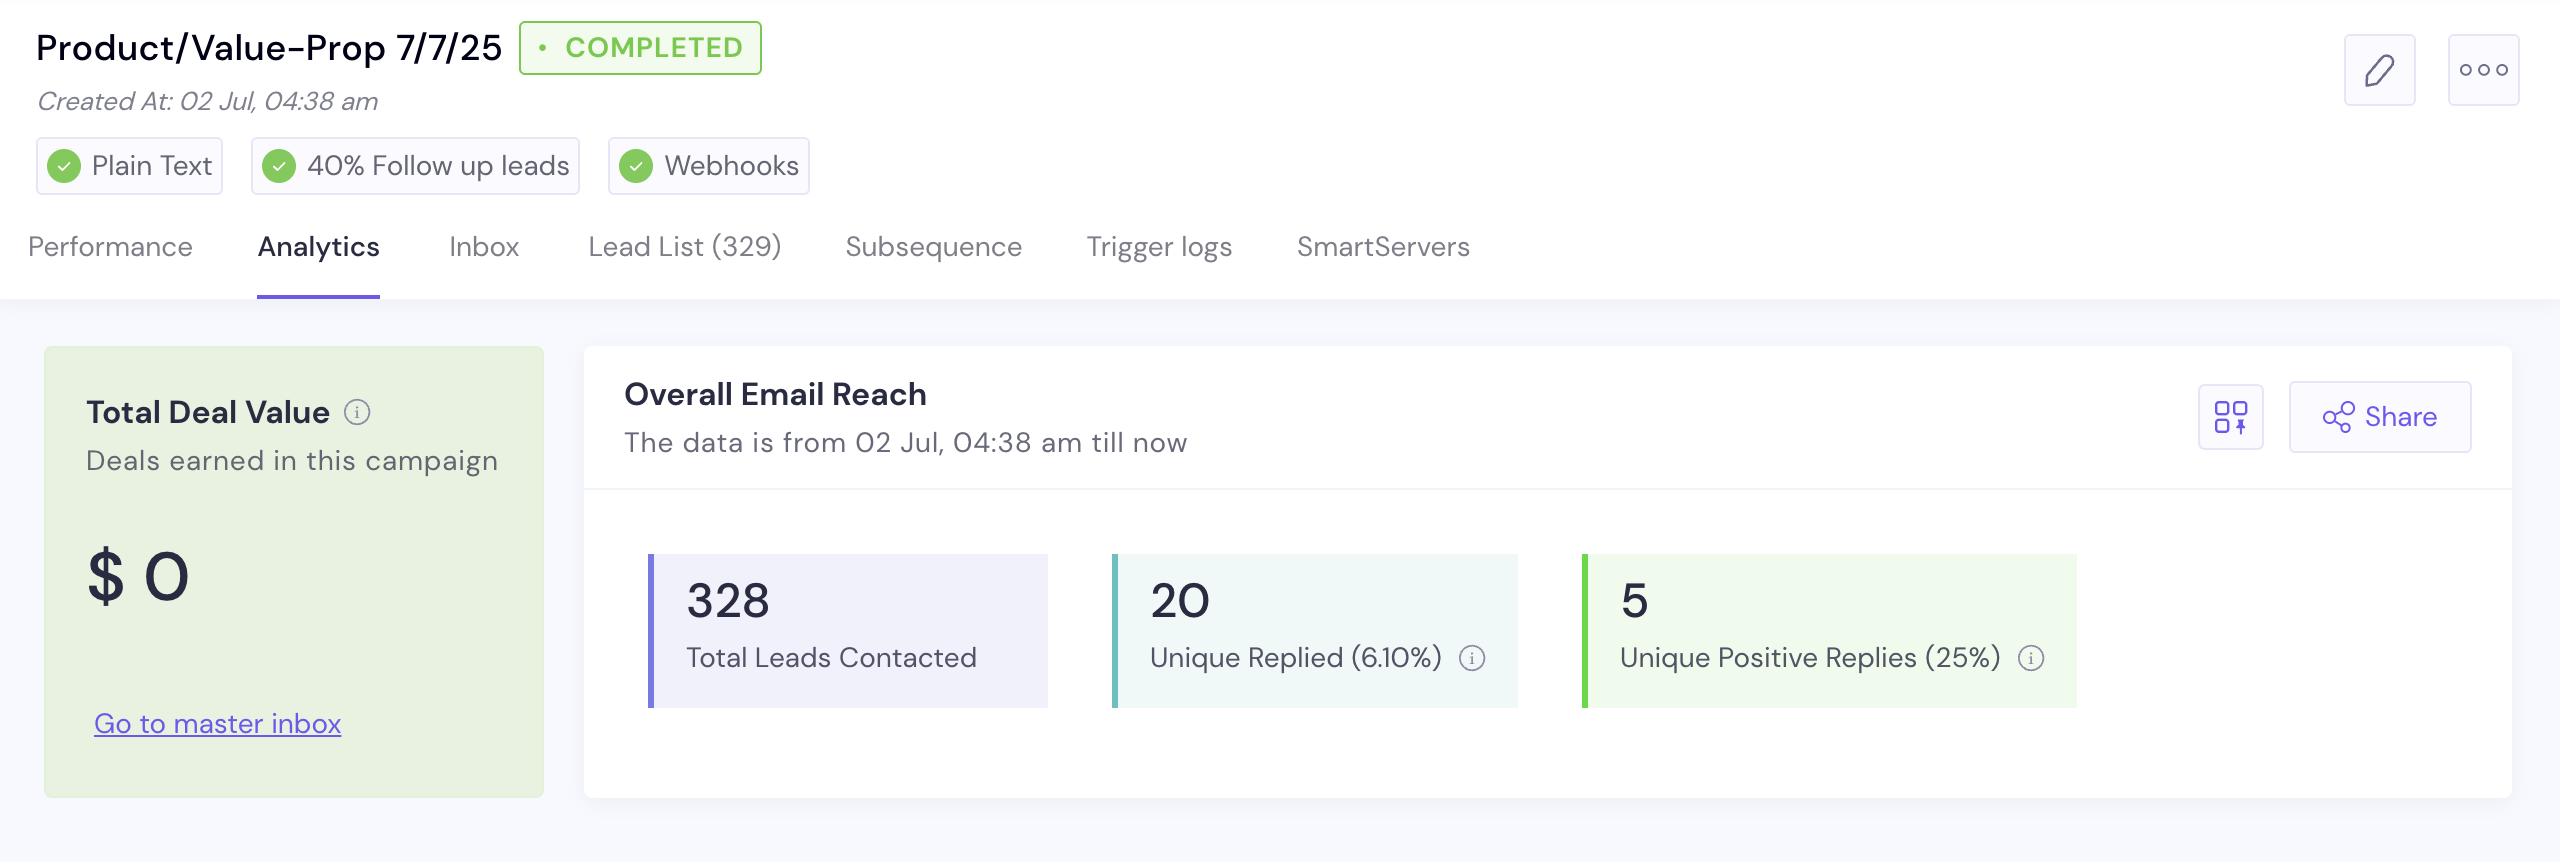Click info icon beside Unique Positive Replies
Image resolution: width=2560 pixels, height=862 pixels.
coord(2031,658)
